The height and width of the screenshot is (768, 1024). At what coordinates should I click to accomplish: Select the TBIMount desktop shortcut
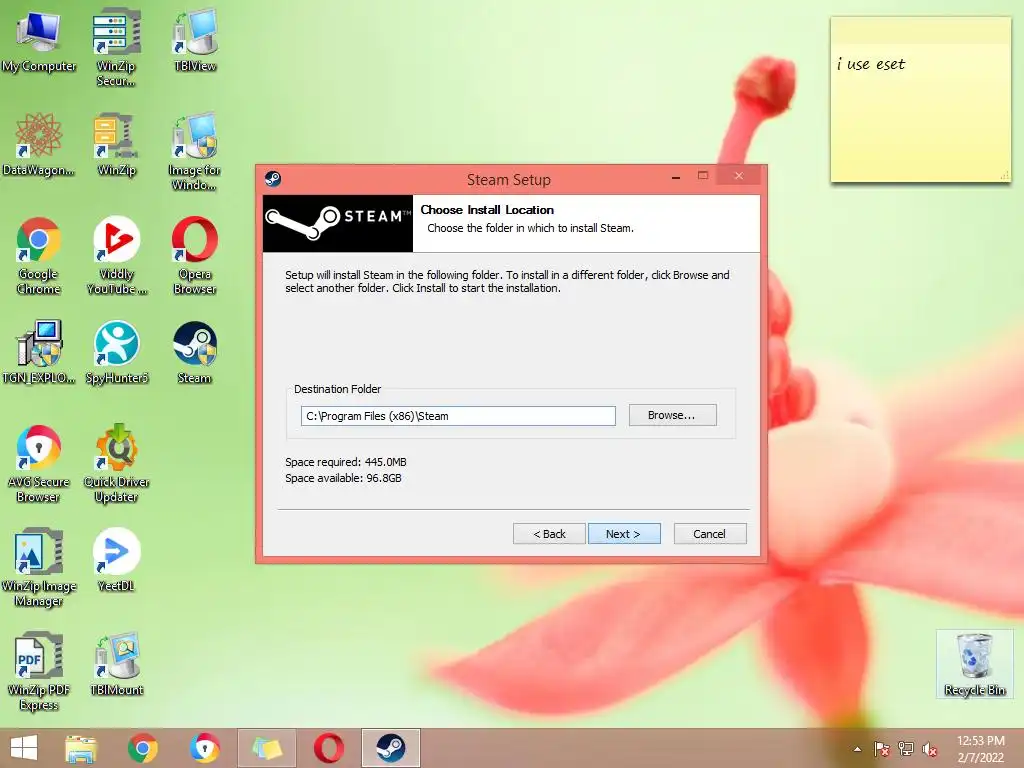116,665
